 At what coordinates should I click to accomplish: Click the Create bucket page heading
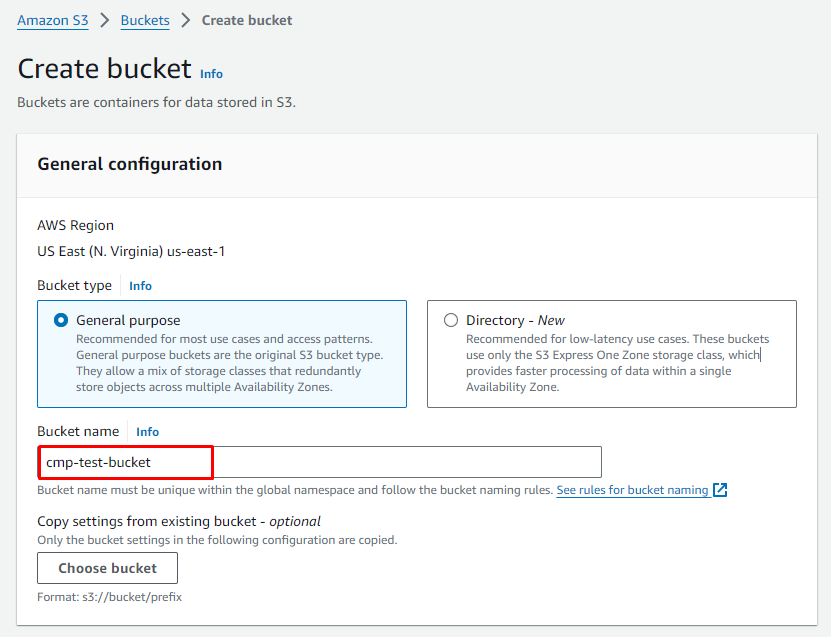coord(104,68)
